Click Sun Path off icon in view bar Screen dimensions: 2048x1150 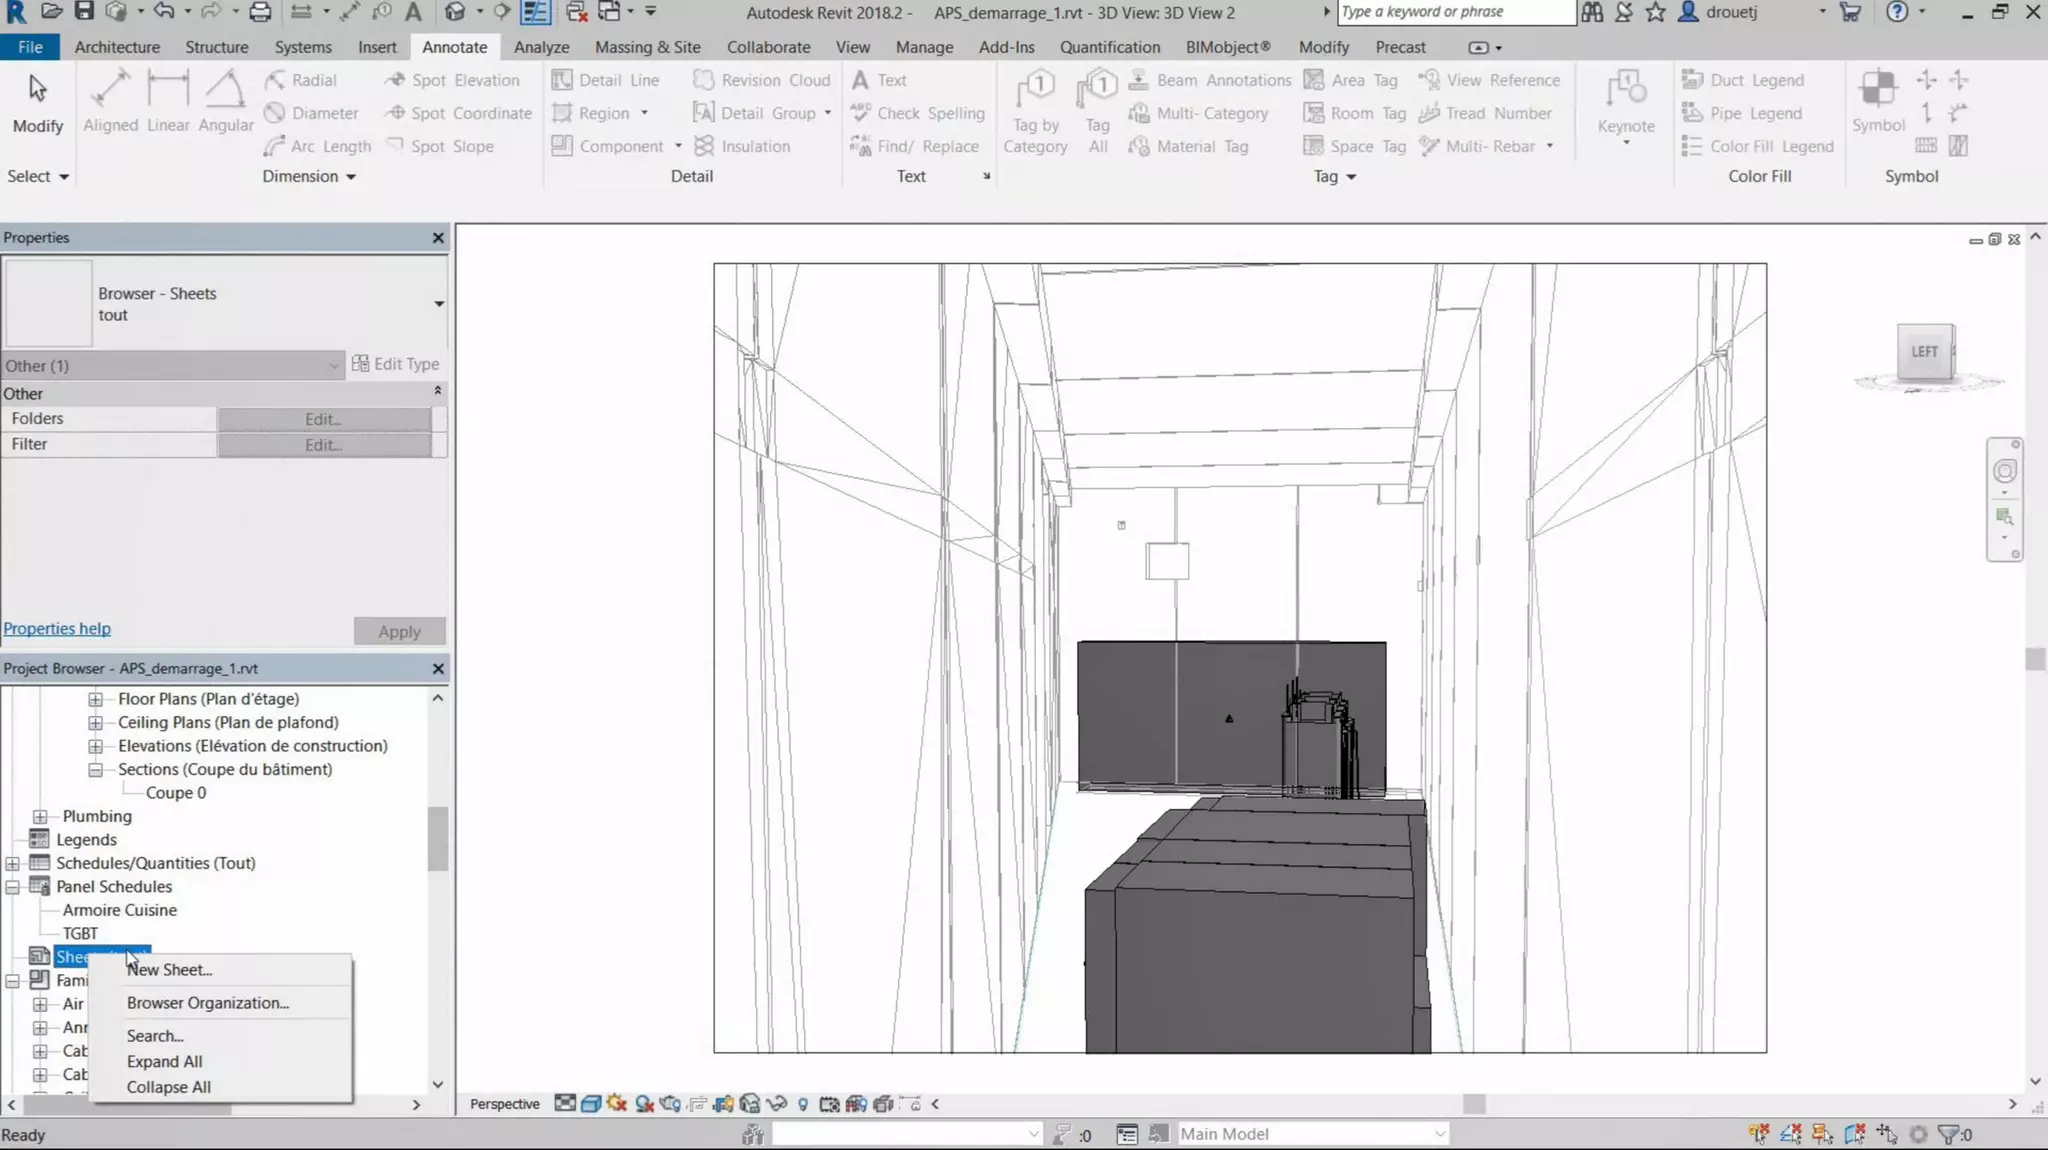pyautogui.click(x=617, y=1104)
